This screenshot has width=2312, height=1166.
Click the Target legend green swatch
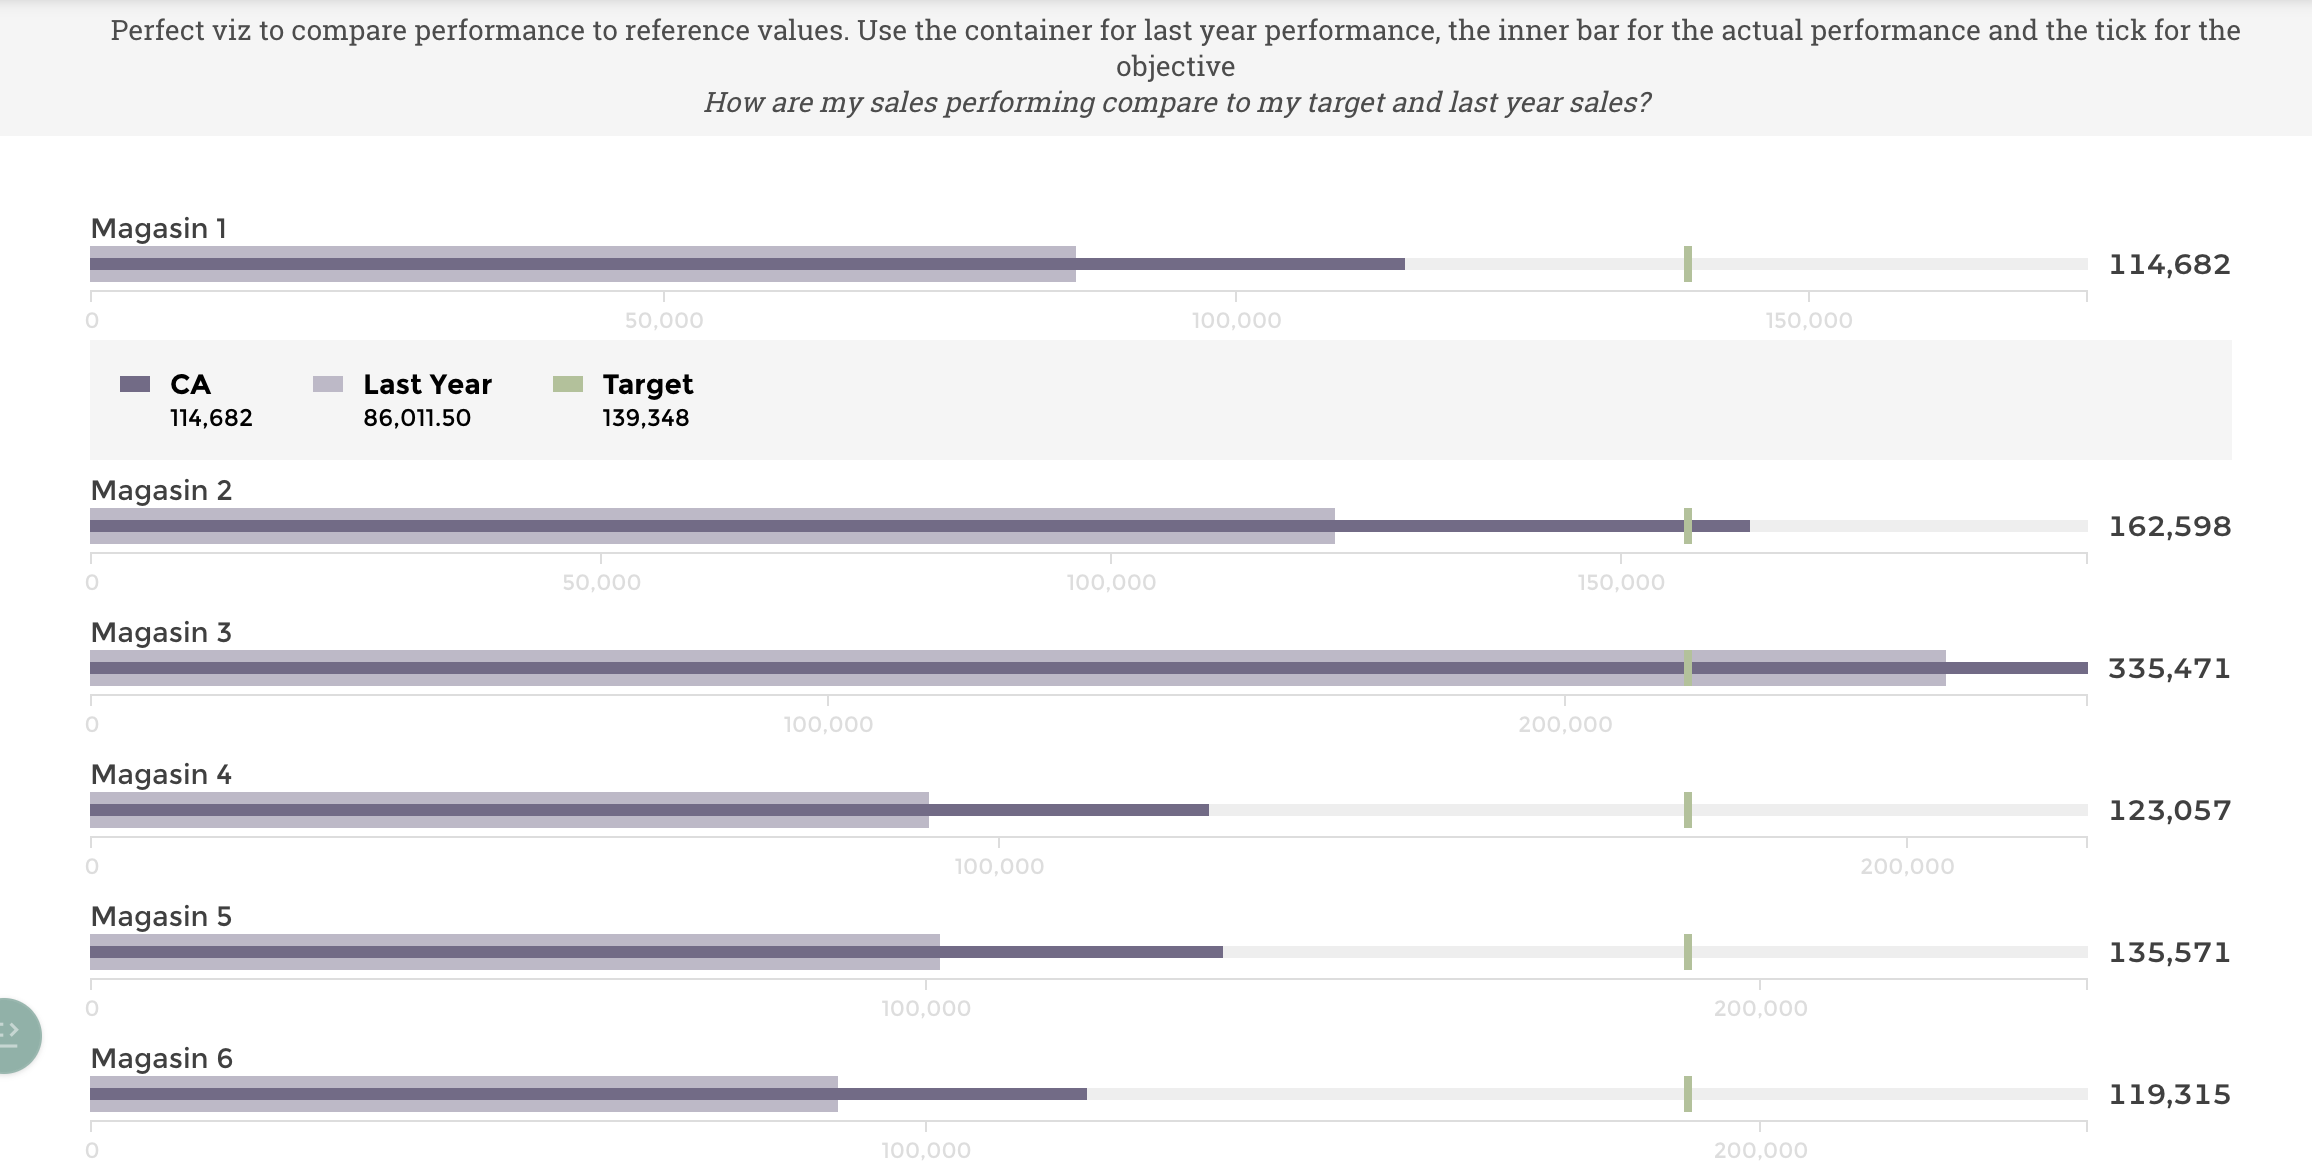pos(568,384)
